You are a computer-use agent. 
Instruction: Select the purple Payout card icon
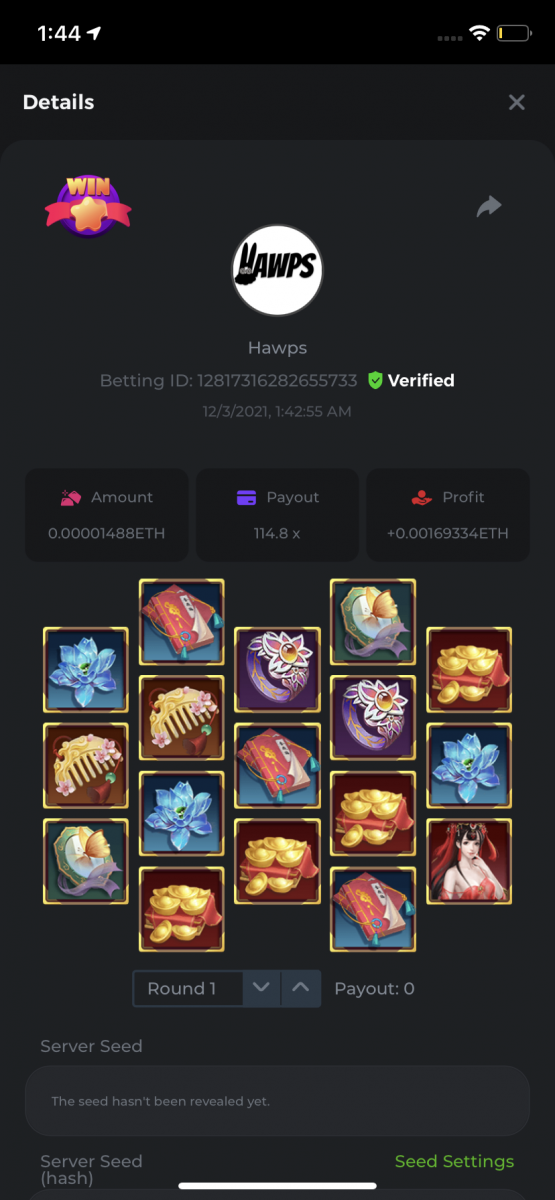click(246, 497)
